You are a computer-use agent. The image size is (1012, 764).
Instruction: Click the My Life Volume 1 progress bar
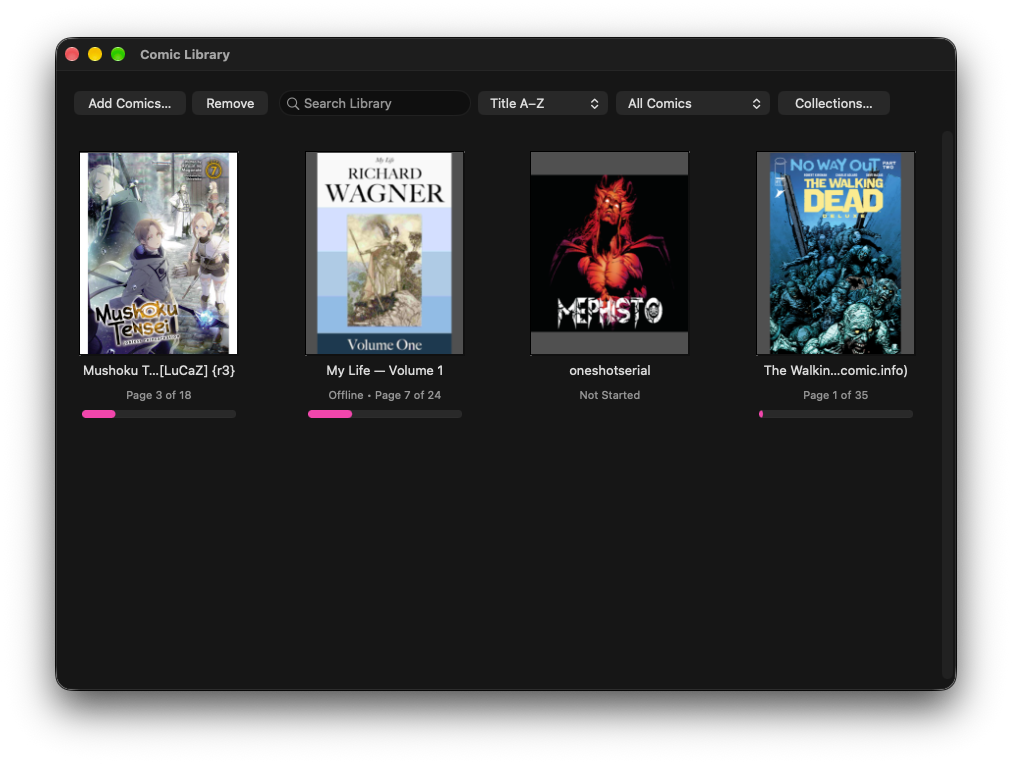click(385, 414)
